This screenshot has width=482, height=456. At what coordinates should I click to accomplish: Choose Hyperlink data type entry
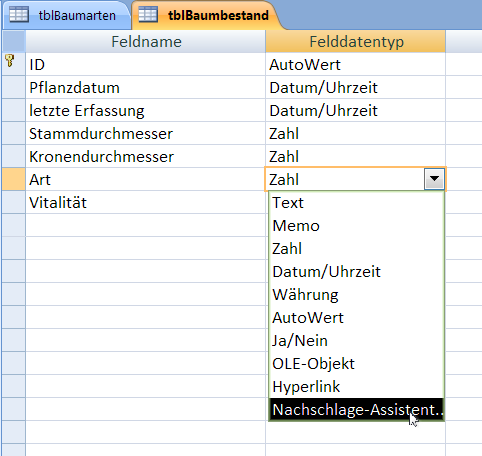pyautogui.click(x=356, y=387)
